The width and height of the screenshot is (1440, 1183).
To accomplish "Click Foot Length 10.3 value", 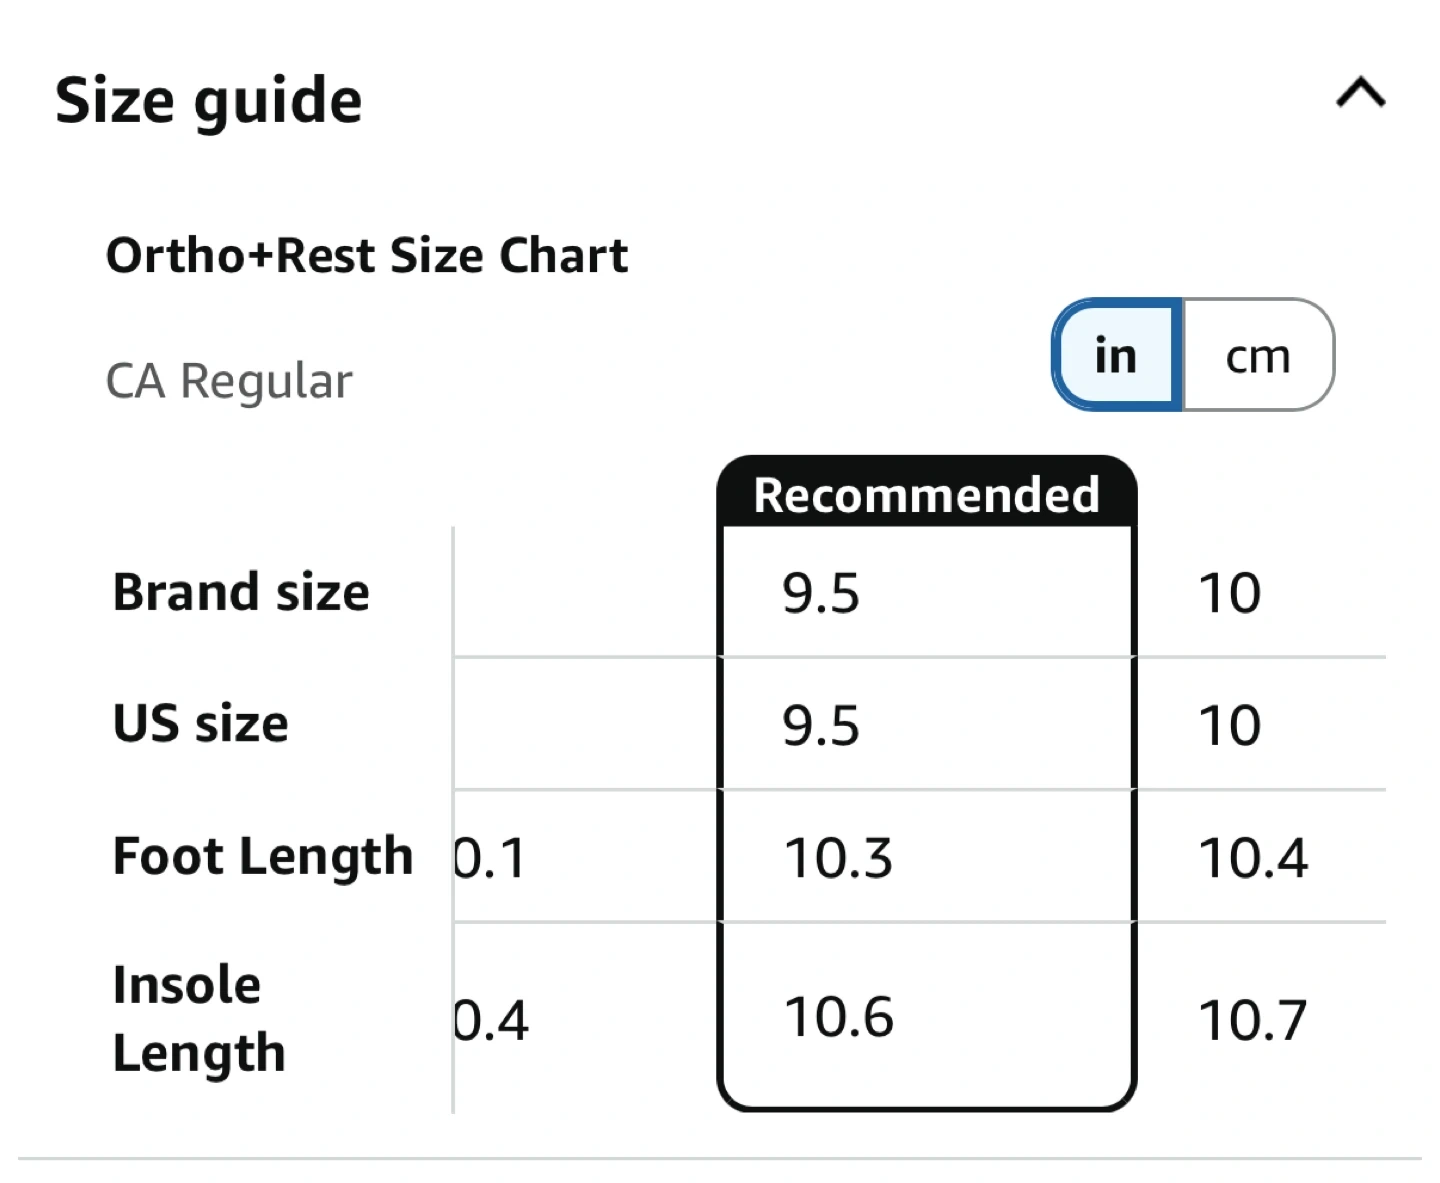I will pyautogui.click(x=838, y=858).
